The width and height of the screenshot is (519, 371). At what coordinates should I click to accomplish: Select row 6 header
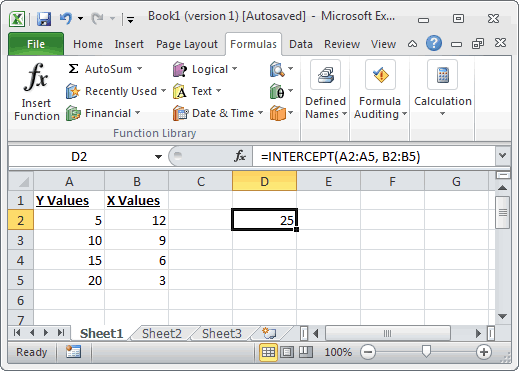click(21, 300)
